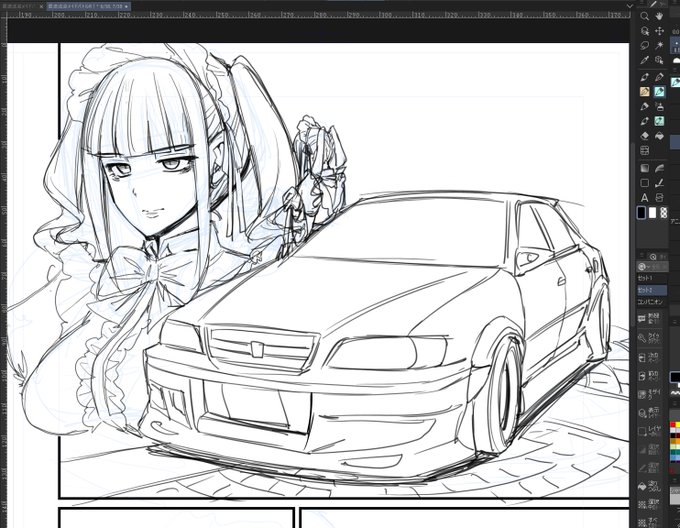Image resolution: width=680 pixels, height=528 pixels.
Task: Select the active teal-highlighted pencil tool
Action: click(660, 91)
